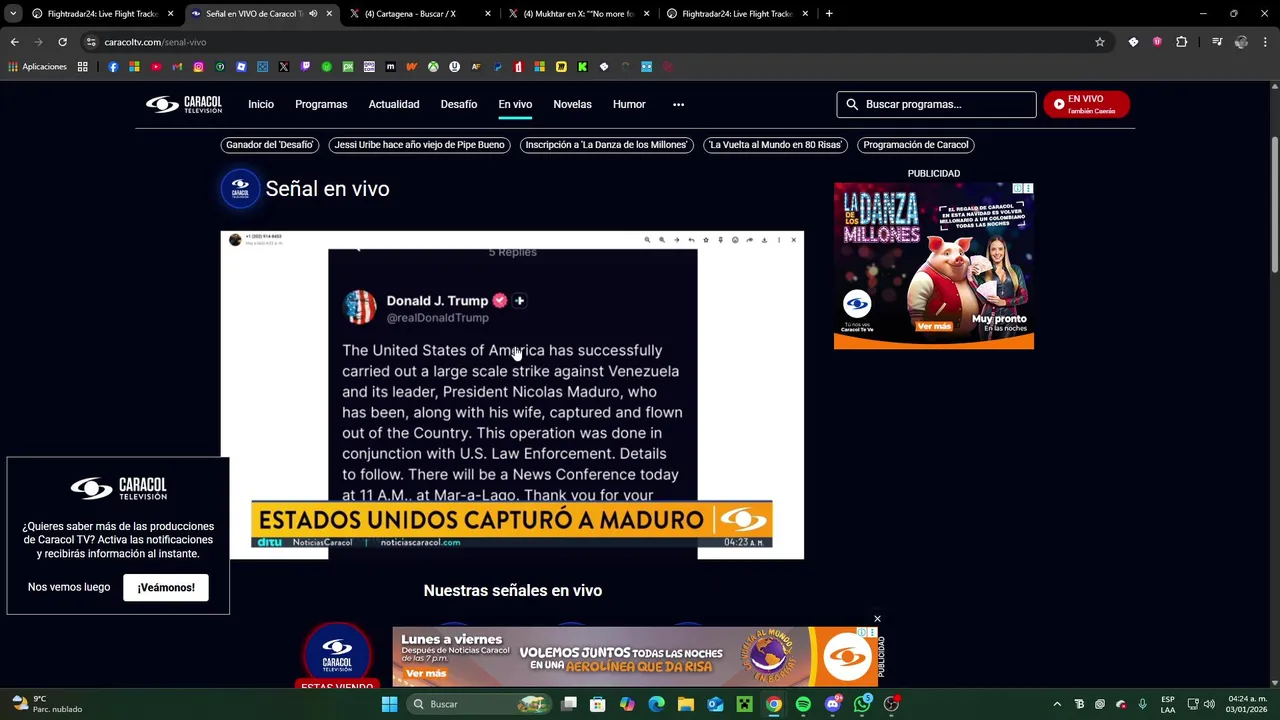The width and height of the screenshot is (1280, 720).
Task: Open the La Danza de los Millones ad image
Action: coord(934,266)
